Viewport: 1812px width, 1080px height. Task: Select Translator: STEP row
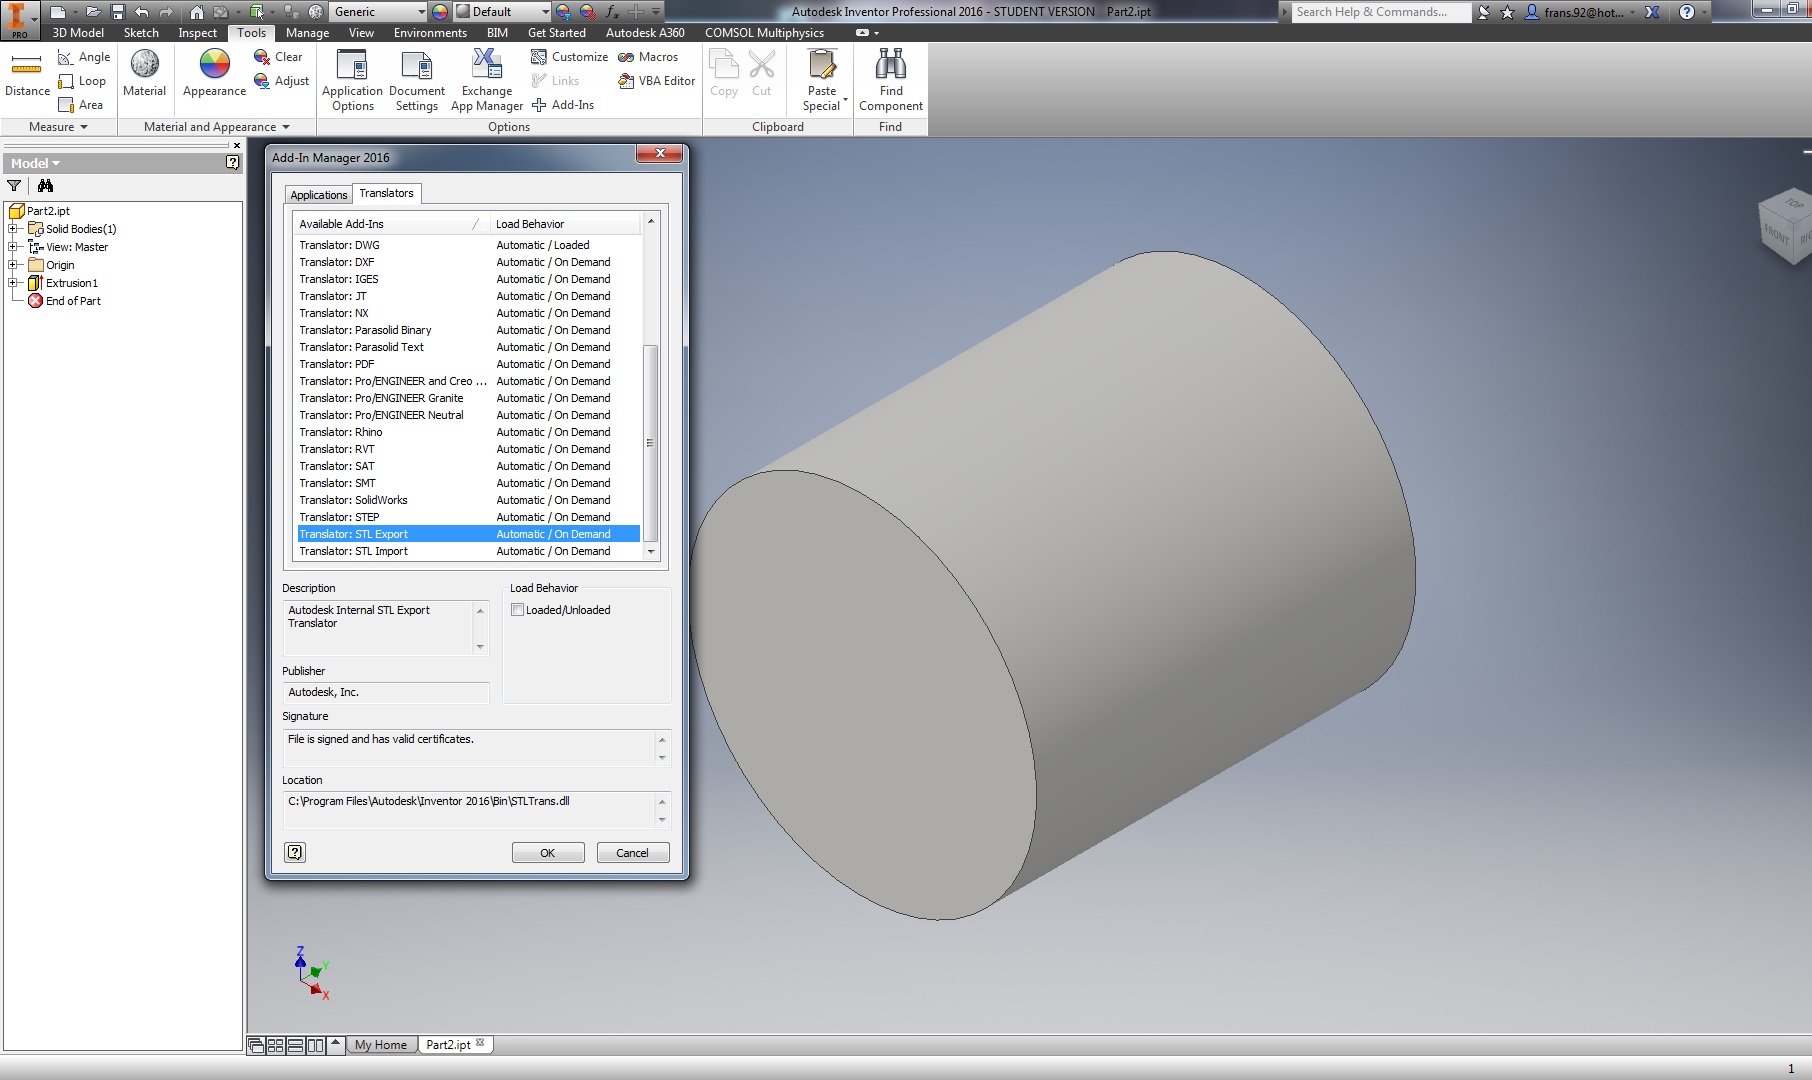[468, 517]
